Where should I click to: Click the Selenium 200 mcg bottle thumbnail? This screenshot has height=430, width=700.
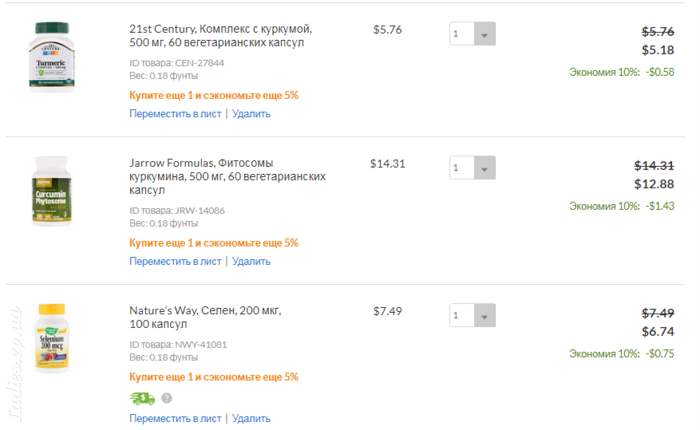coord(52,338)
